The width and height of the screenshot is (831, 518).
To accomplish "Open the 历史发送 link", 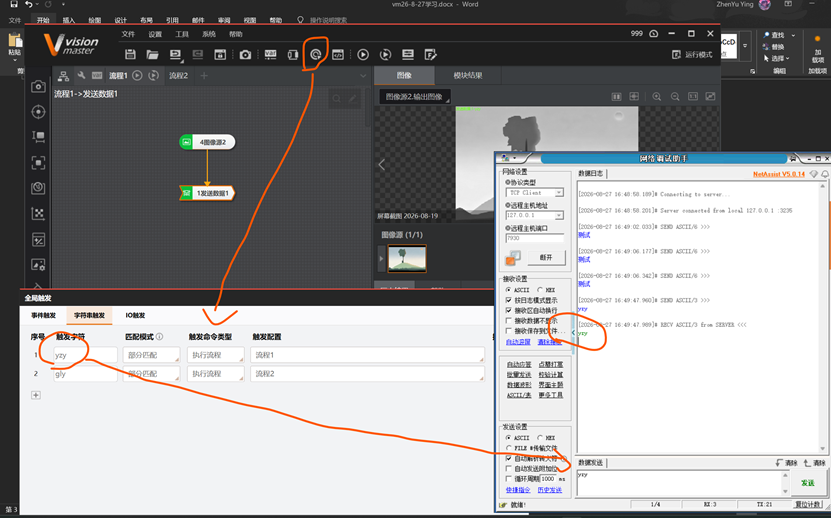I will coord(550,490).
